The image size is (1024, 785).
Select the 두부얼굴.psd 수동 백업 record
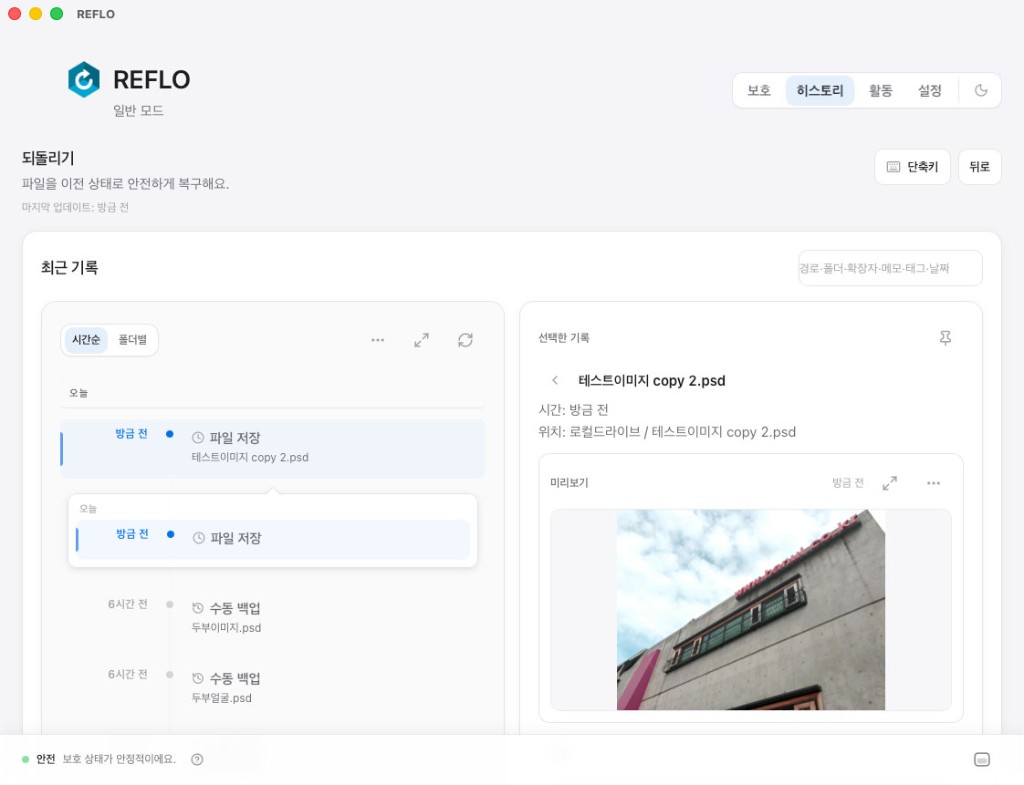tap(272, 687)
